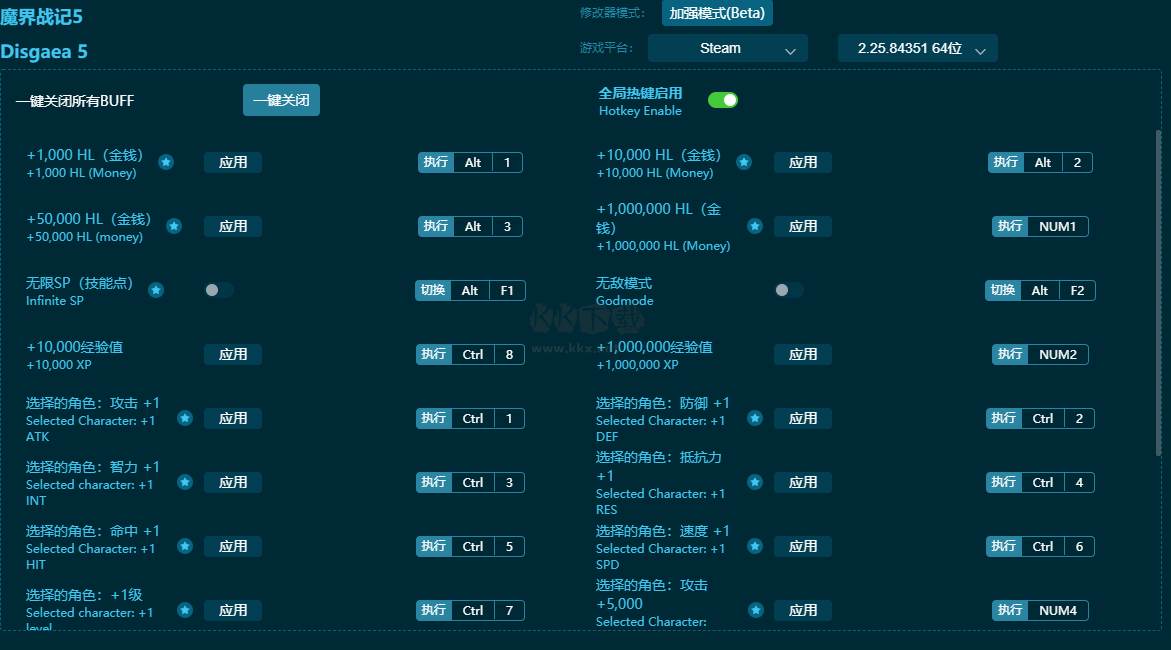Image resolution: width=1171 pixels, height=650 pixels.
Task: Edit the Ctrl 2 hotkey for +1 DEF
Action: [x=1040, y=418]
